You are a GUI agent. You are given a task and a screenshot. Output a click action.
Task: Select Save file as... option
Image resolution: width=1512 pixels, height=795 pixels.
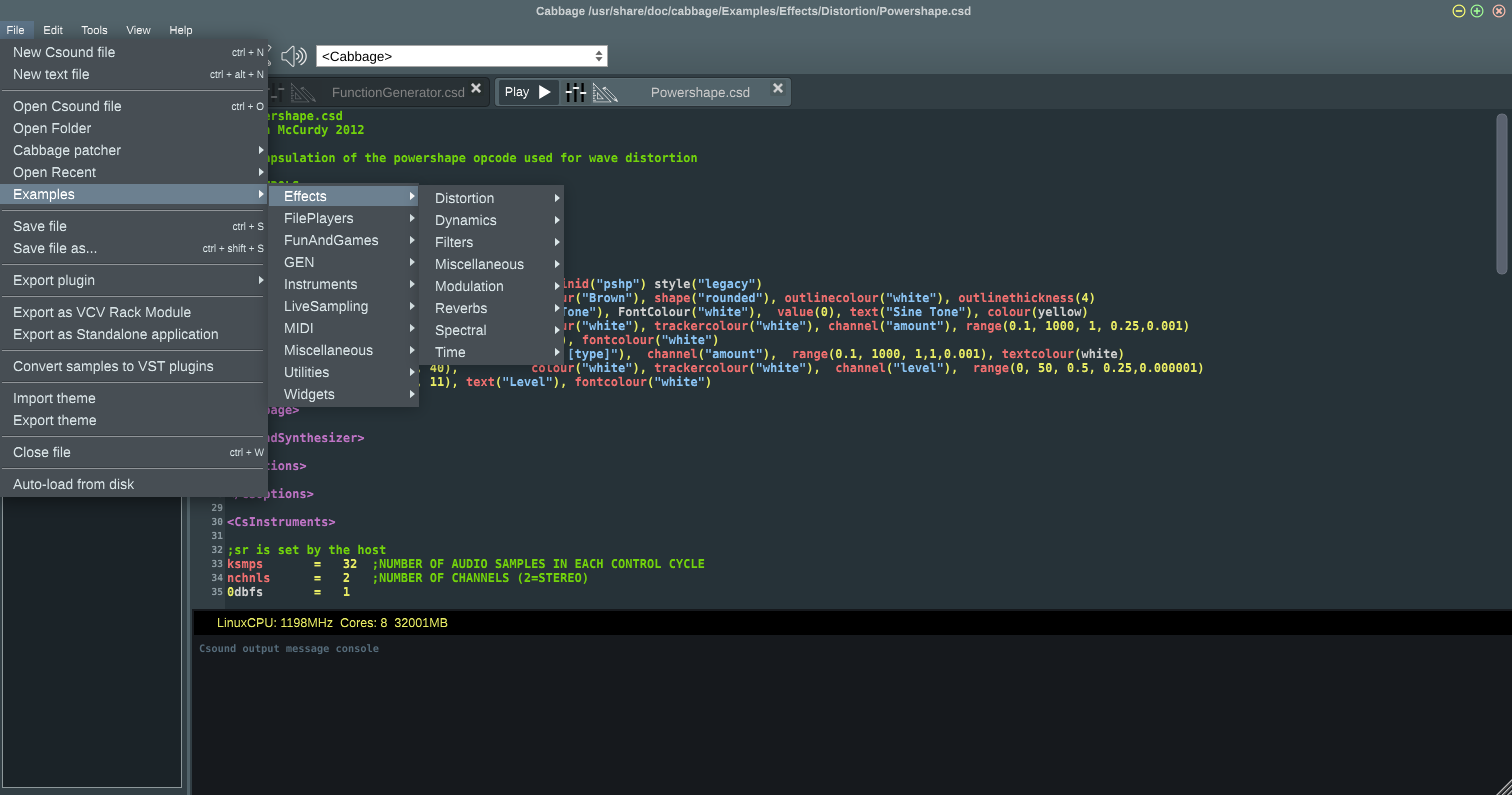pyautogui.click(x=55, y=248)
